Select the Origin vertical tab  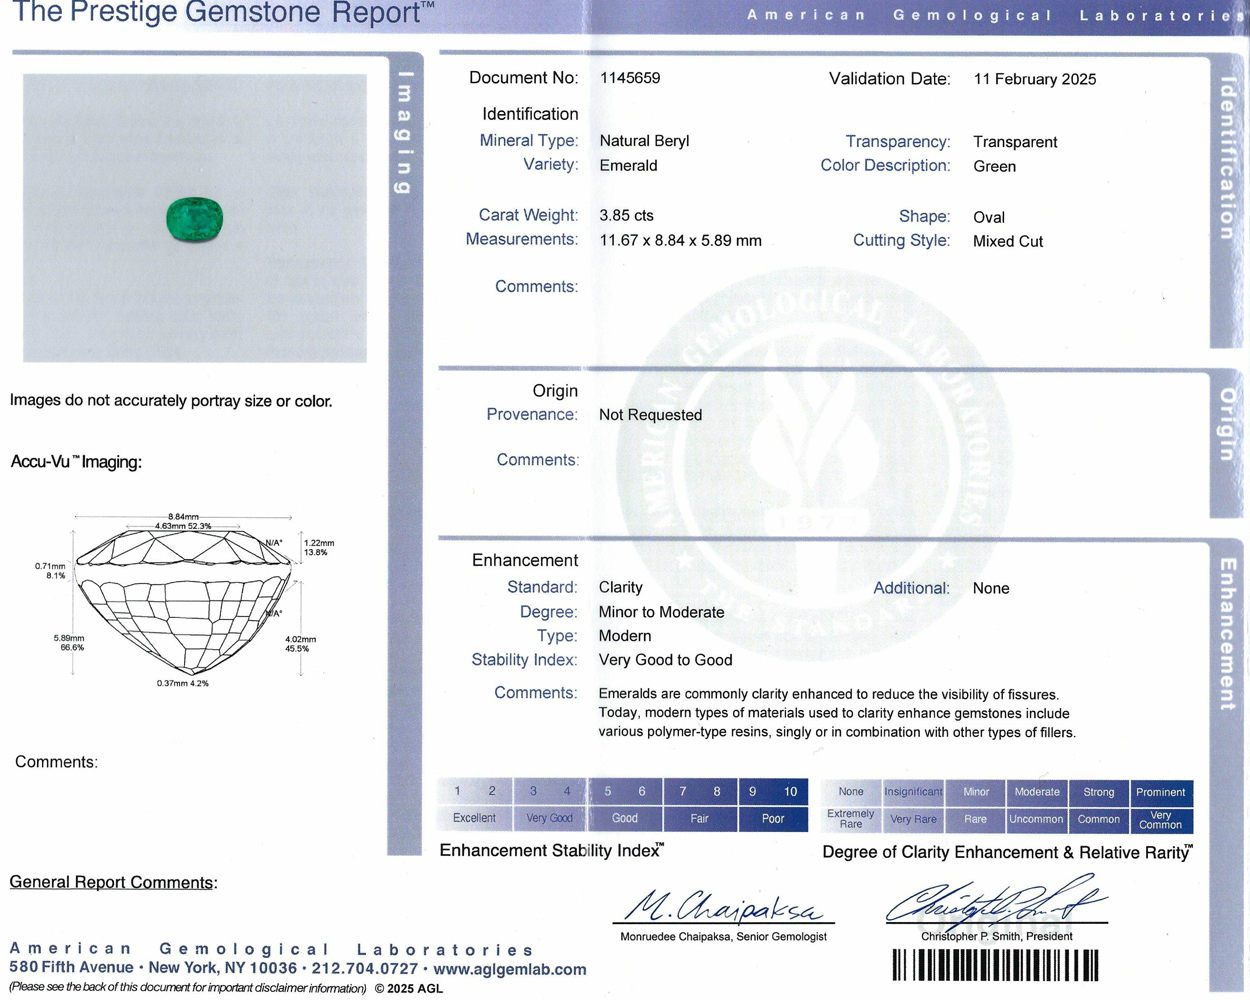[x=1228, y=425]
